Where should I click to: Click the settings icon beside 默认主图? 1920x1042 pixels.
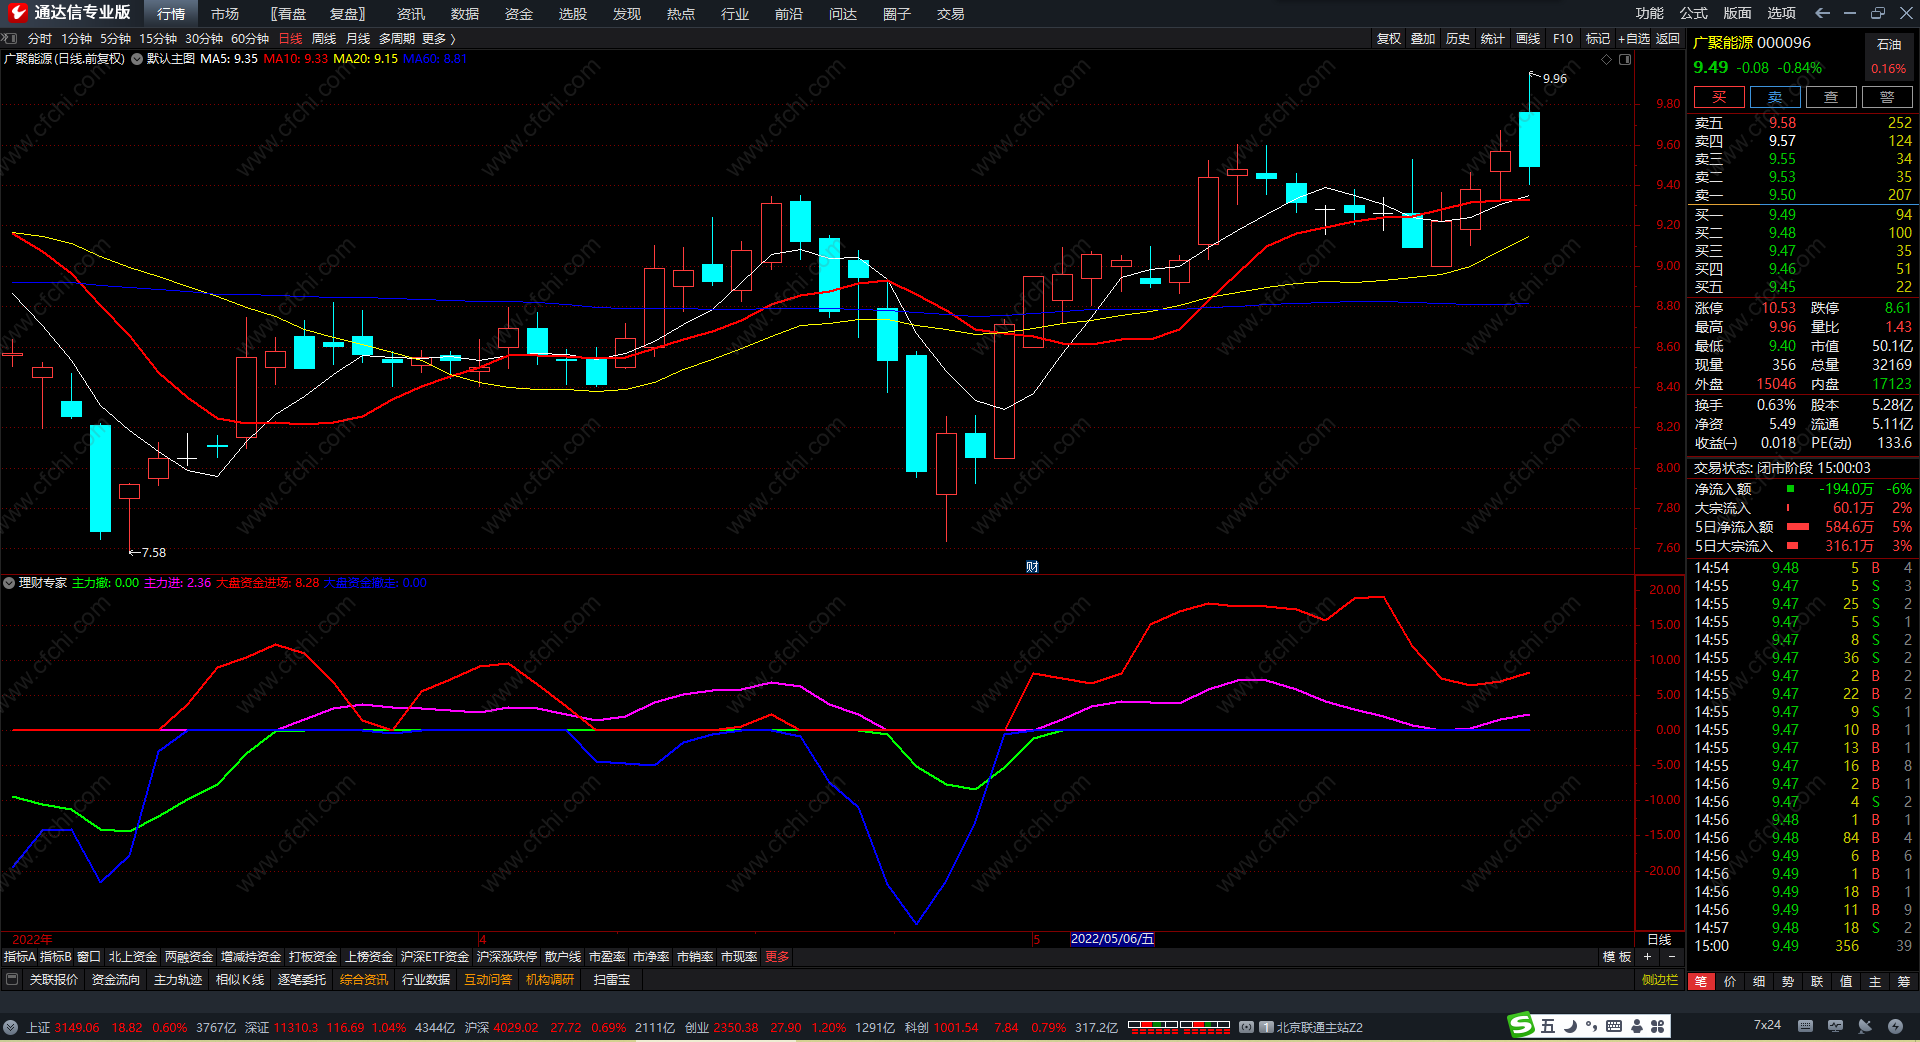[137, 59]
